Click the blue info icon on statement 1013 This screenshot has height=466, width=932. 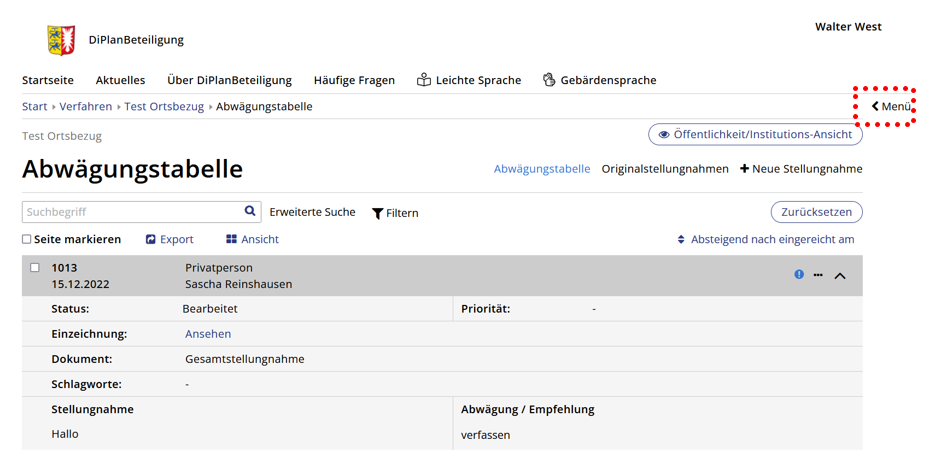[799, 275]
